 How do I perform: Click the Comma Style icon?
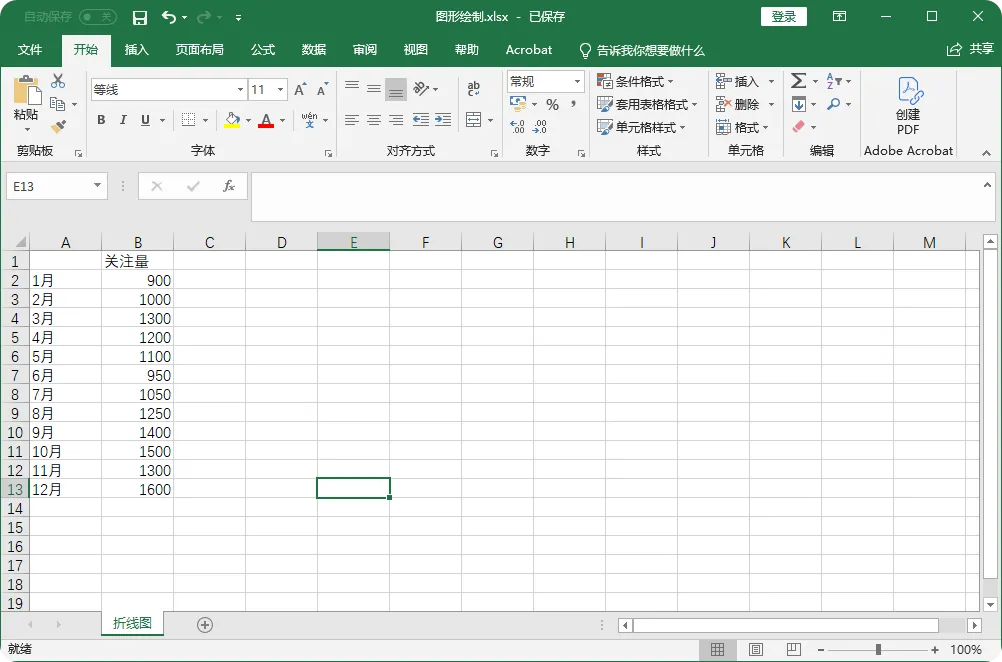tap(573, 104)
